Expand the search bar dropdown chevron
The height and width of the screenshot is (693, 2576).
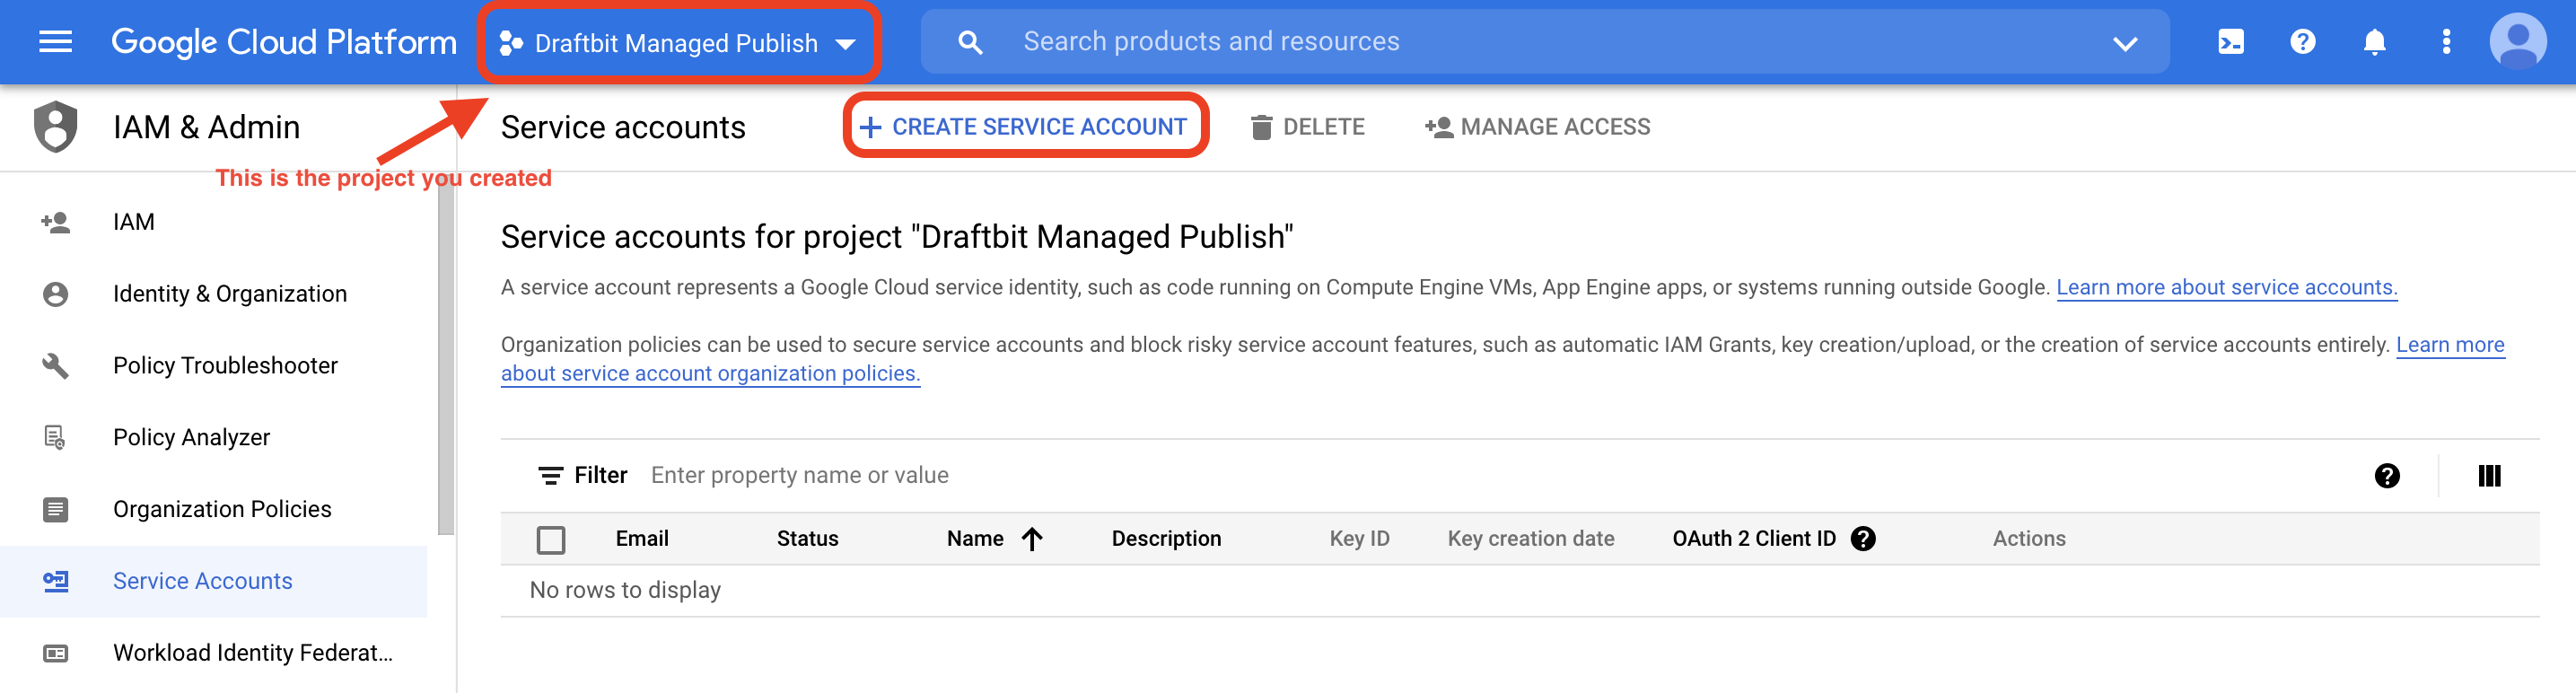[x=2125, y=43]
